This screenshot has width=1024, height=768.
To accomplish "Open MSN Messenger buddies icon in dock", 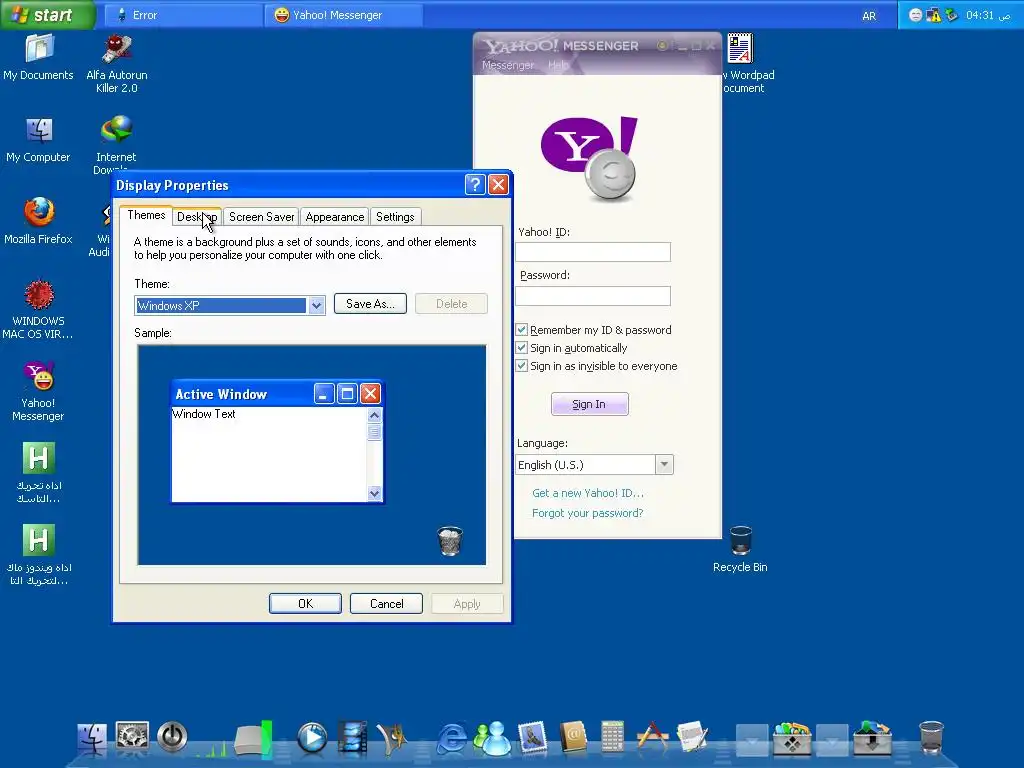I will 492,738.
